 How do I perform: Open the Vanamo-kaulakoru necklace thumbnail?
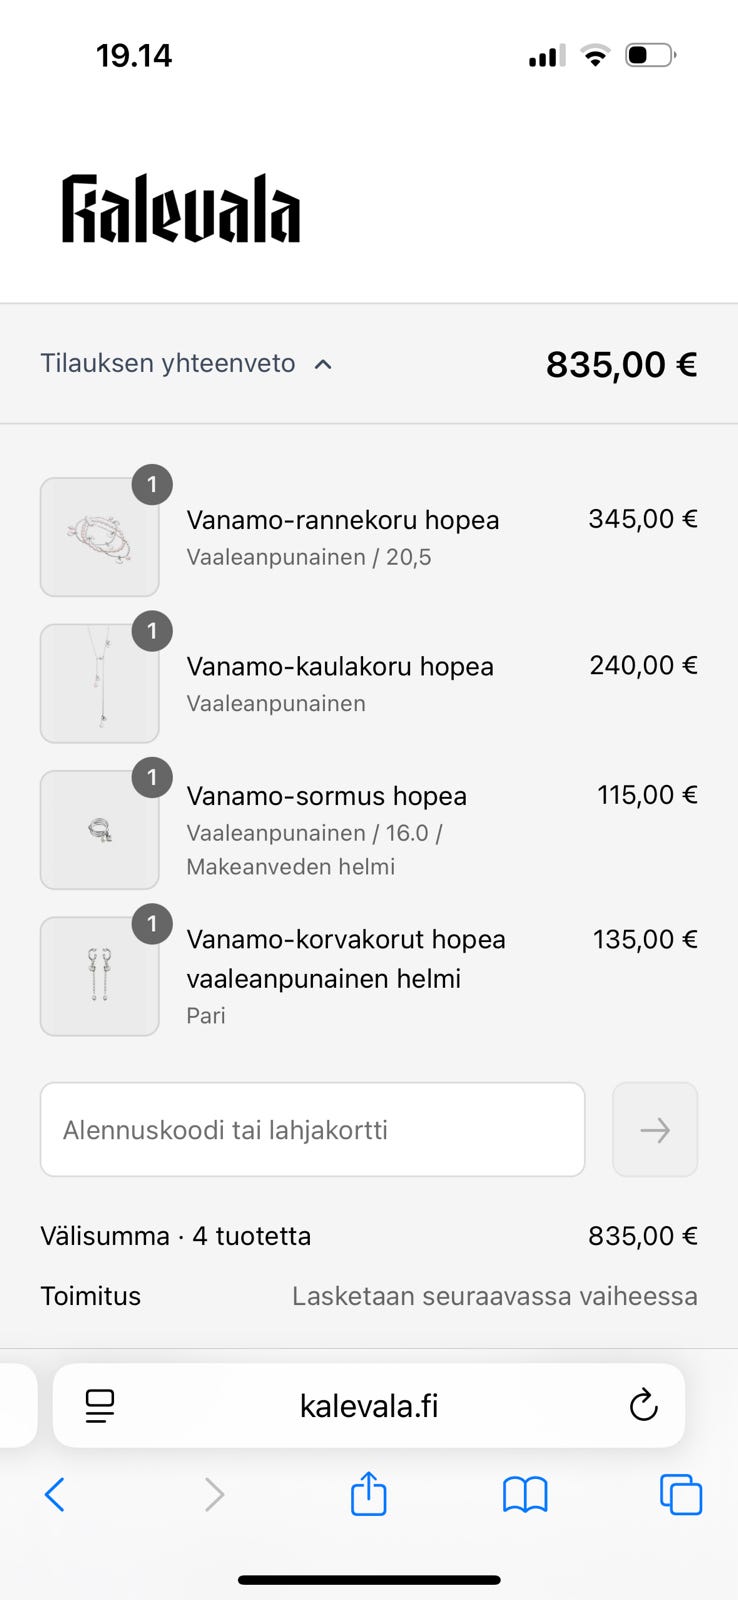[x=100, y=683]
